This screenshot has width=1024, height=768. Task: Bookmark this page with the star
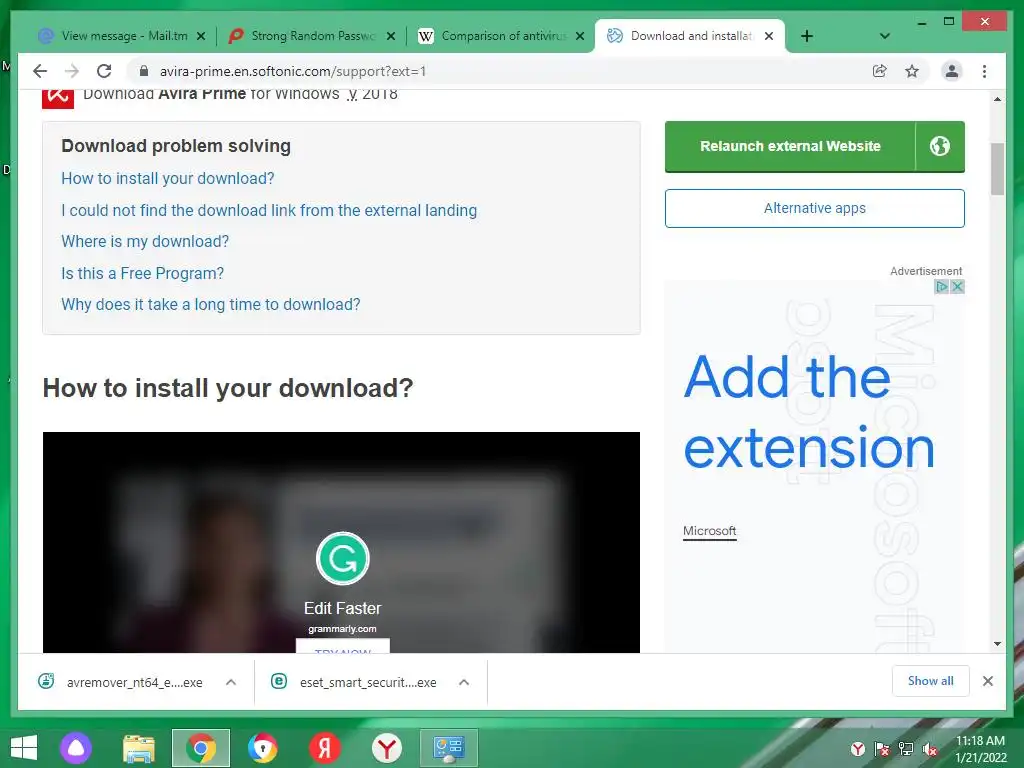coord(912,71)
